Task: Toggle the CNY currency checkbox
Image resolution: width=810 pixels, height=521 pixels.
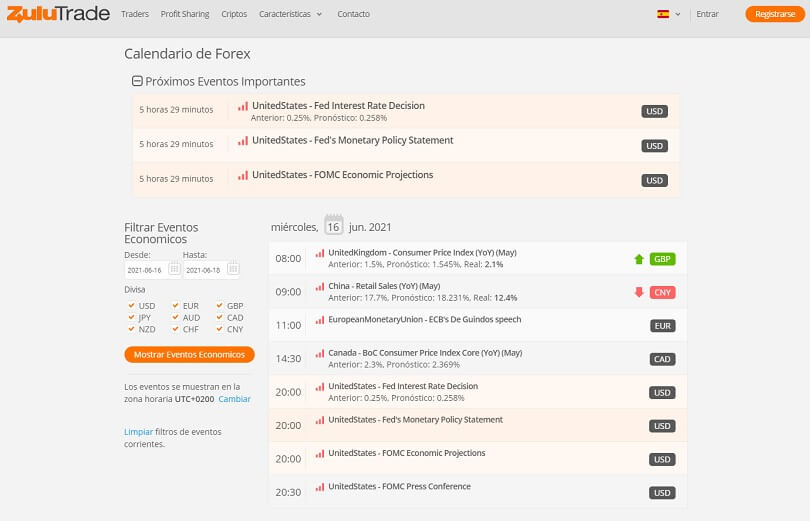Action: [x=220, y=328]
